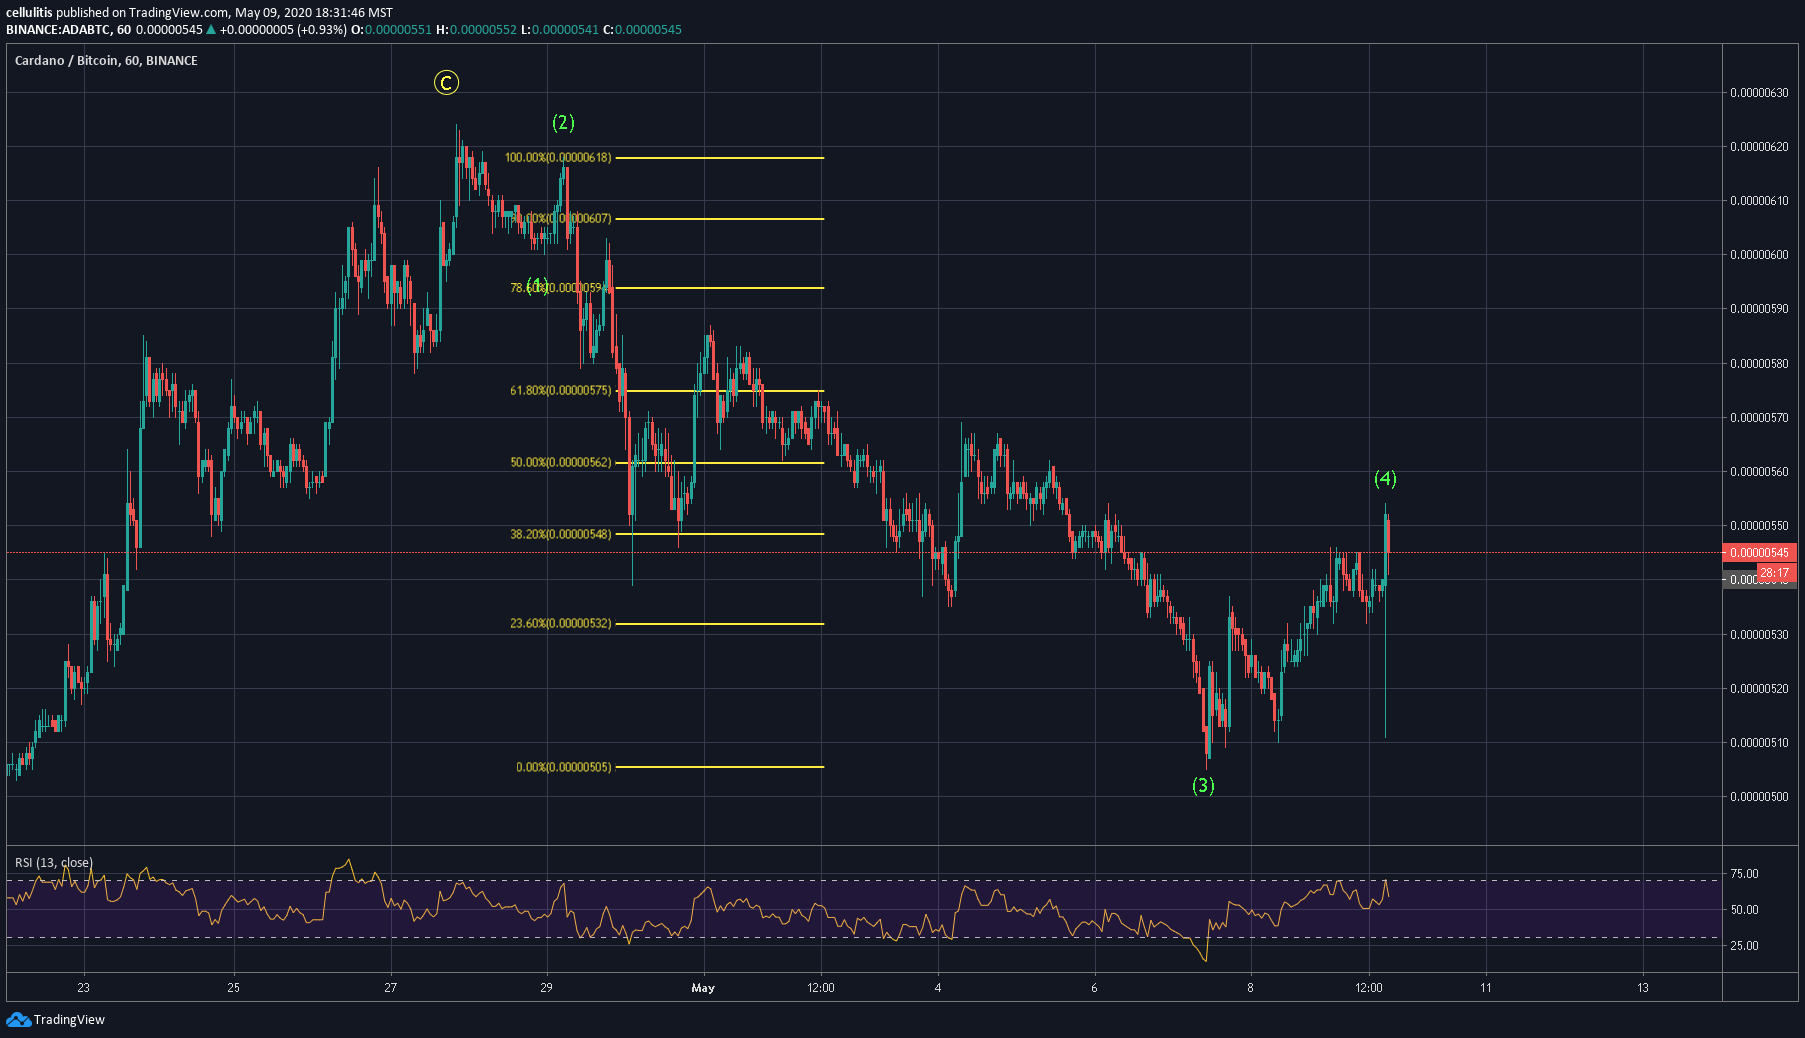1805x1038 pixels.
Task: Click the 0.00000580 price axis label
Action: [1759, 364]
